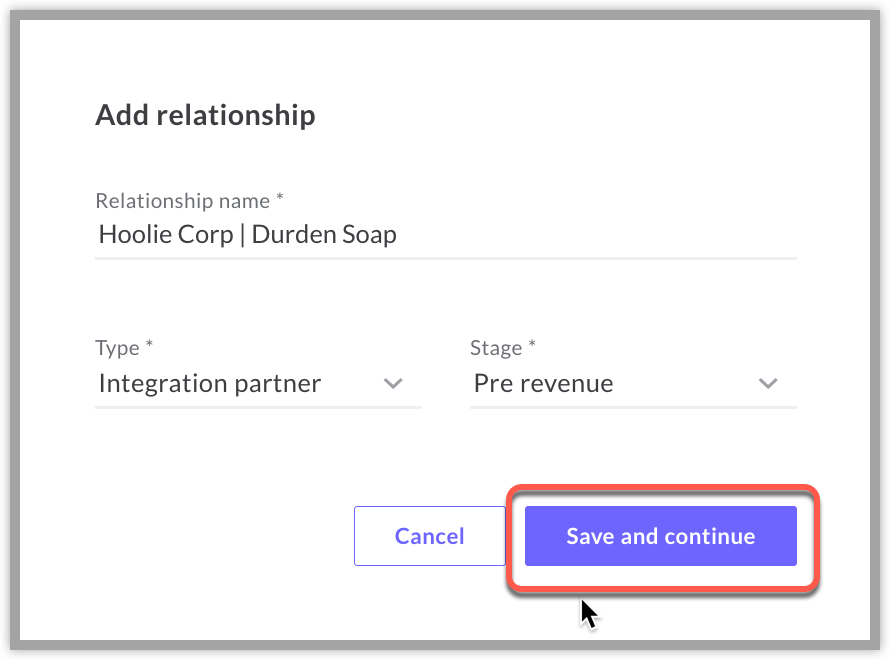
Task: Click empty area right of relationship name text
Action: (x=596, y=235)
